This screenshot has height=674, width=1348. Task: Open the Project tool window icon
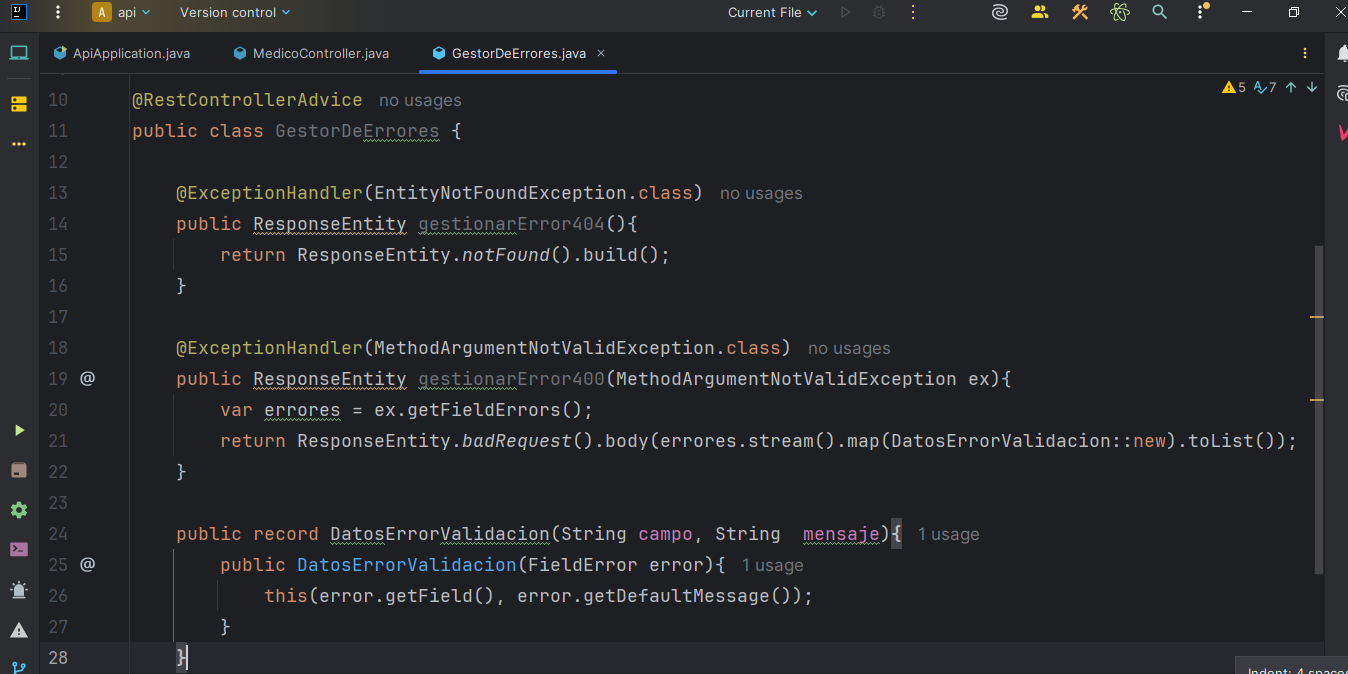[19, 53]
